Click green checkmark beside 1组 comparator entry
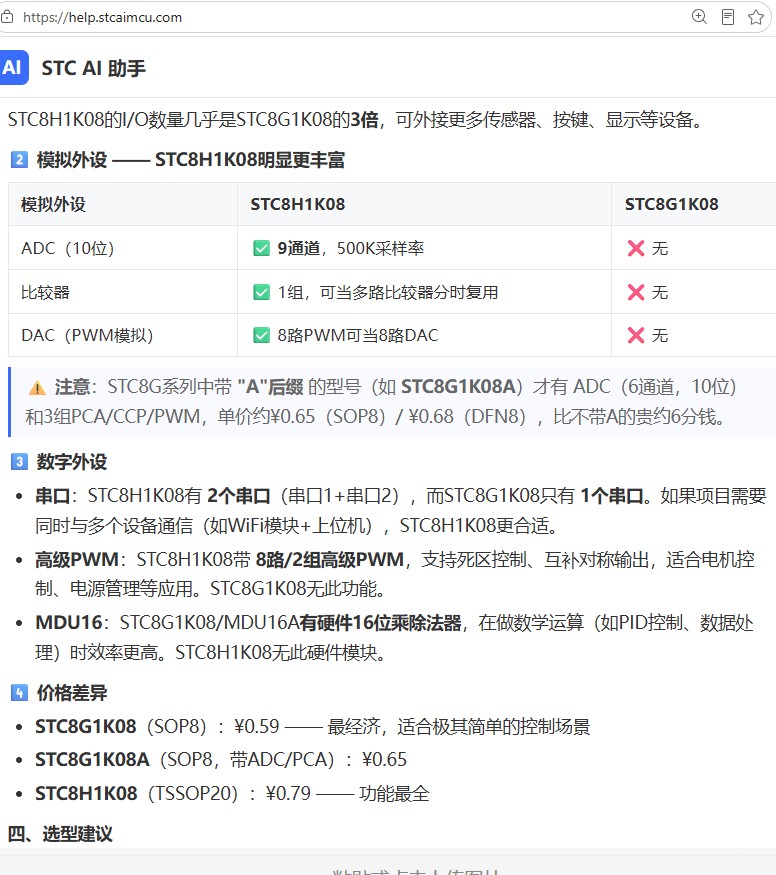The width and height of the screenshot is (776, 875). (x=261, y=292)
